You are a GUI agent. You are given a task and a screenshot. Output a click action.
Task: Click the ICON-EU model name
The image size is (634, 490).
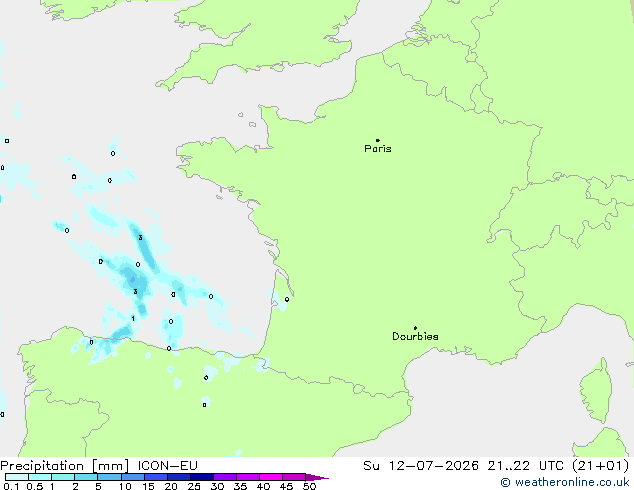click(167, 466)
